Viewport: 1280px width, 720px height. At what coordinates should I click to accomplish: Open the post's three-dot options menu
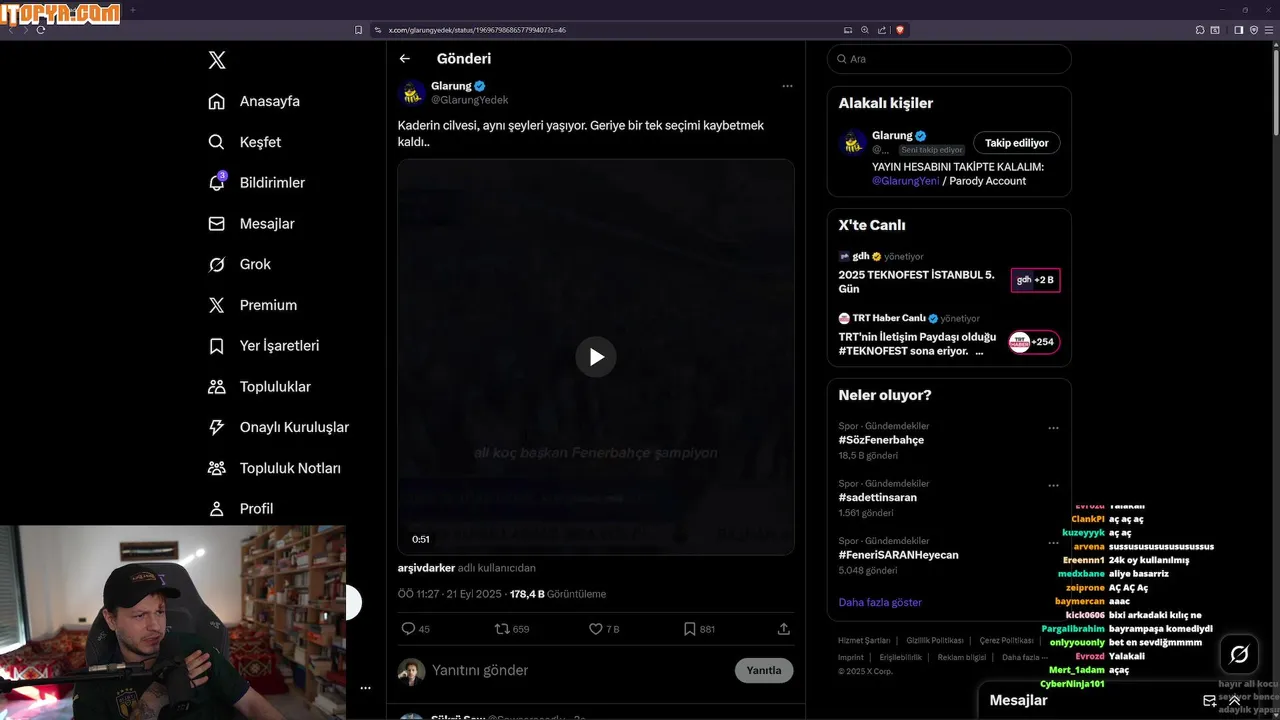(x=787, y=86)
